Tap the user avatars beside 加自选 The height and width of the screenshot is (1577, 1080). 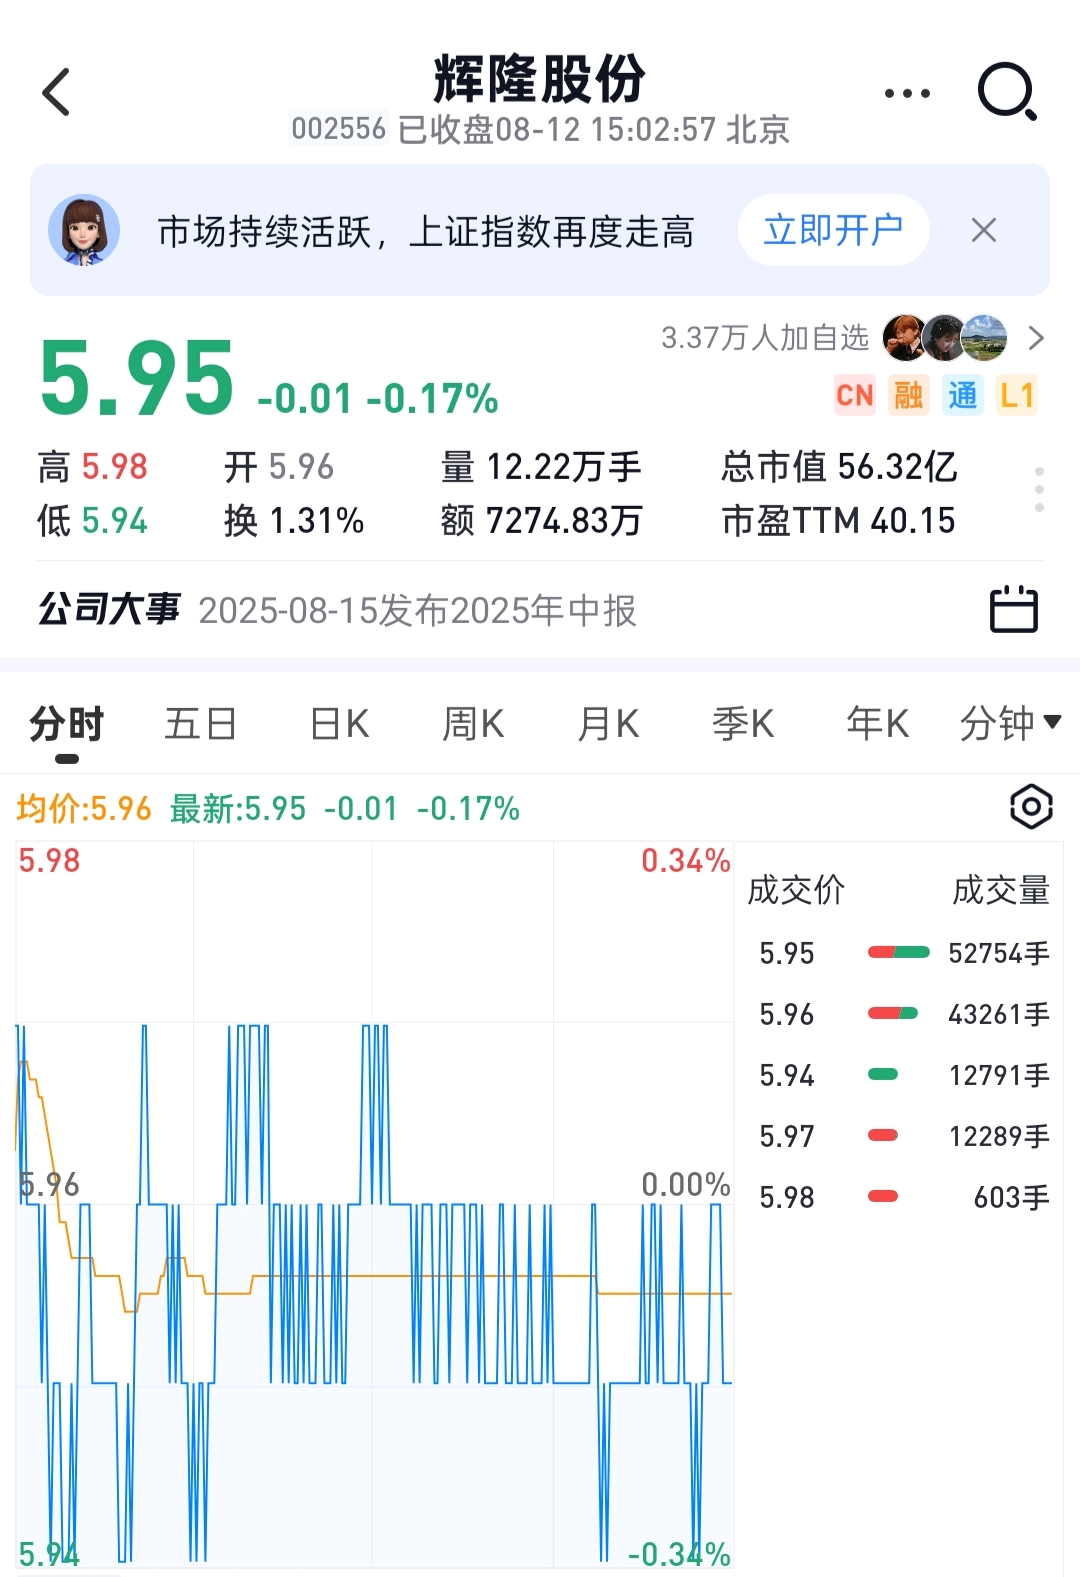pos(945,338)
